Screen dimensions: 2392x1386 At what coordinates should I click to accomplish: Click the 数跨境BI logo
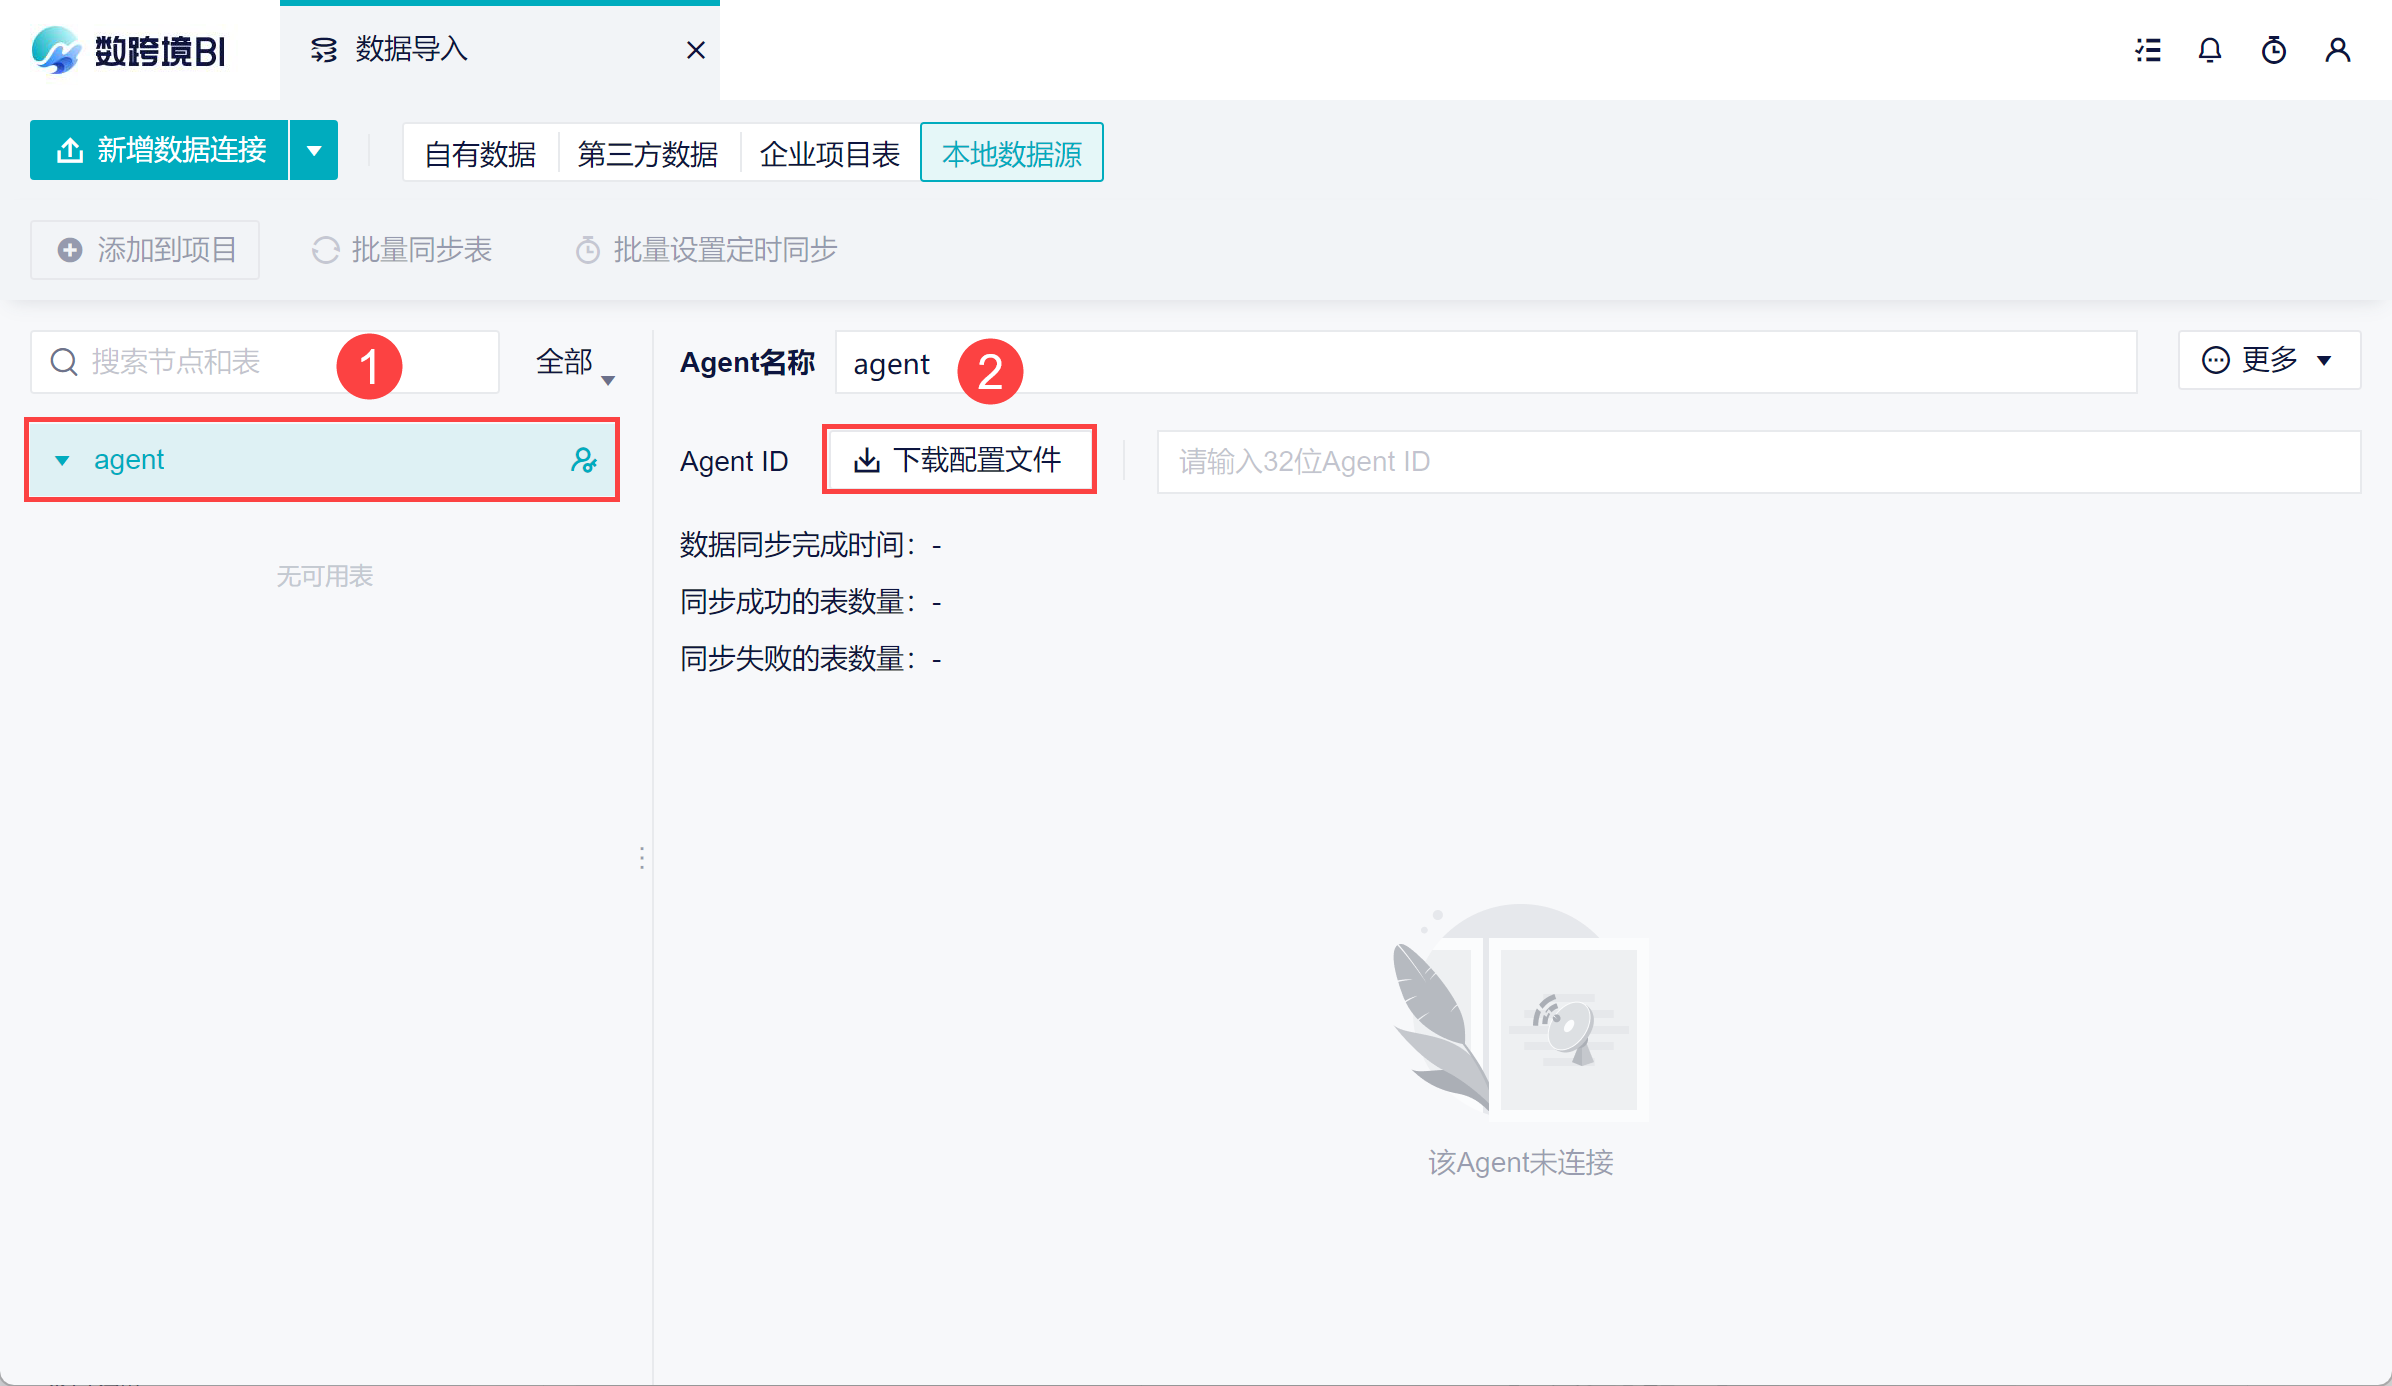pyautogui.click(x=130, y=50)
